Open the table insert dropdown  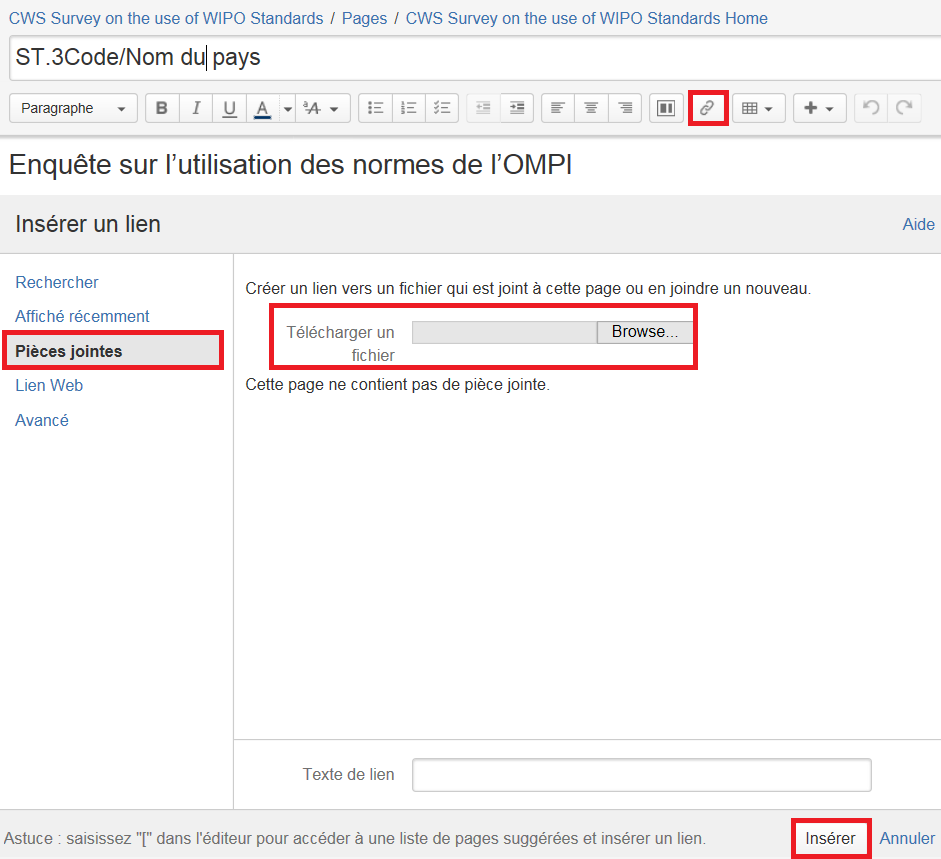click(x=758, y=108)
